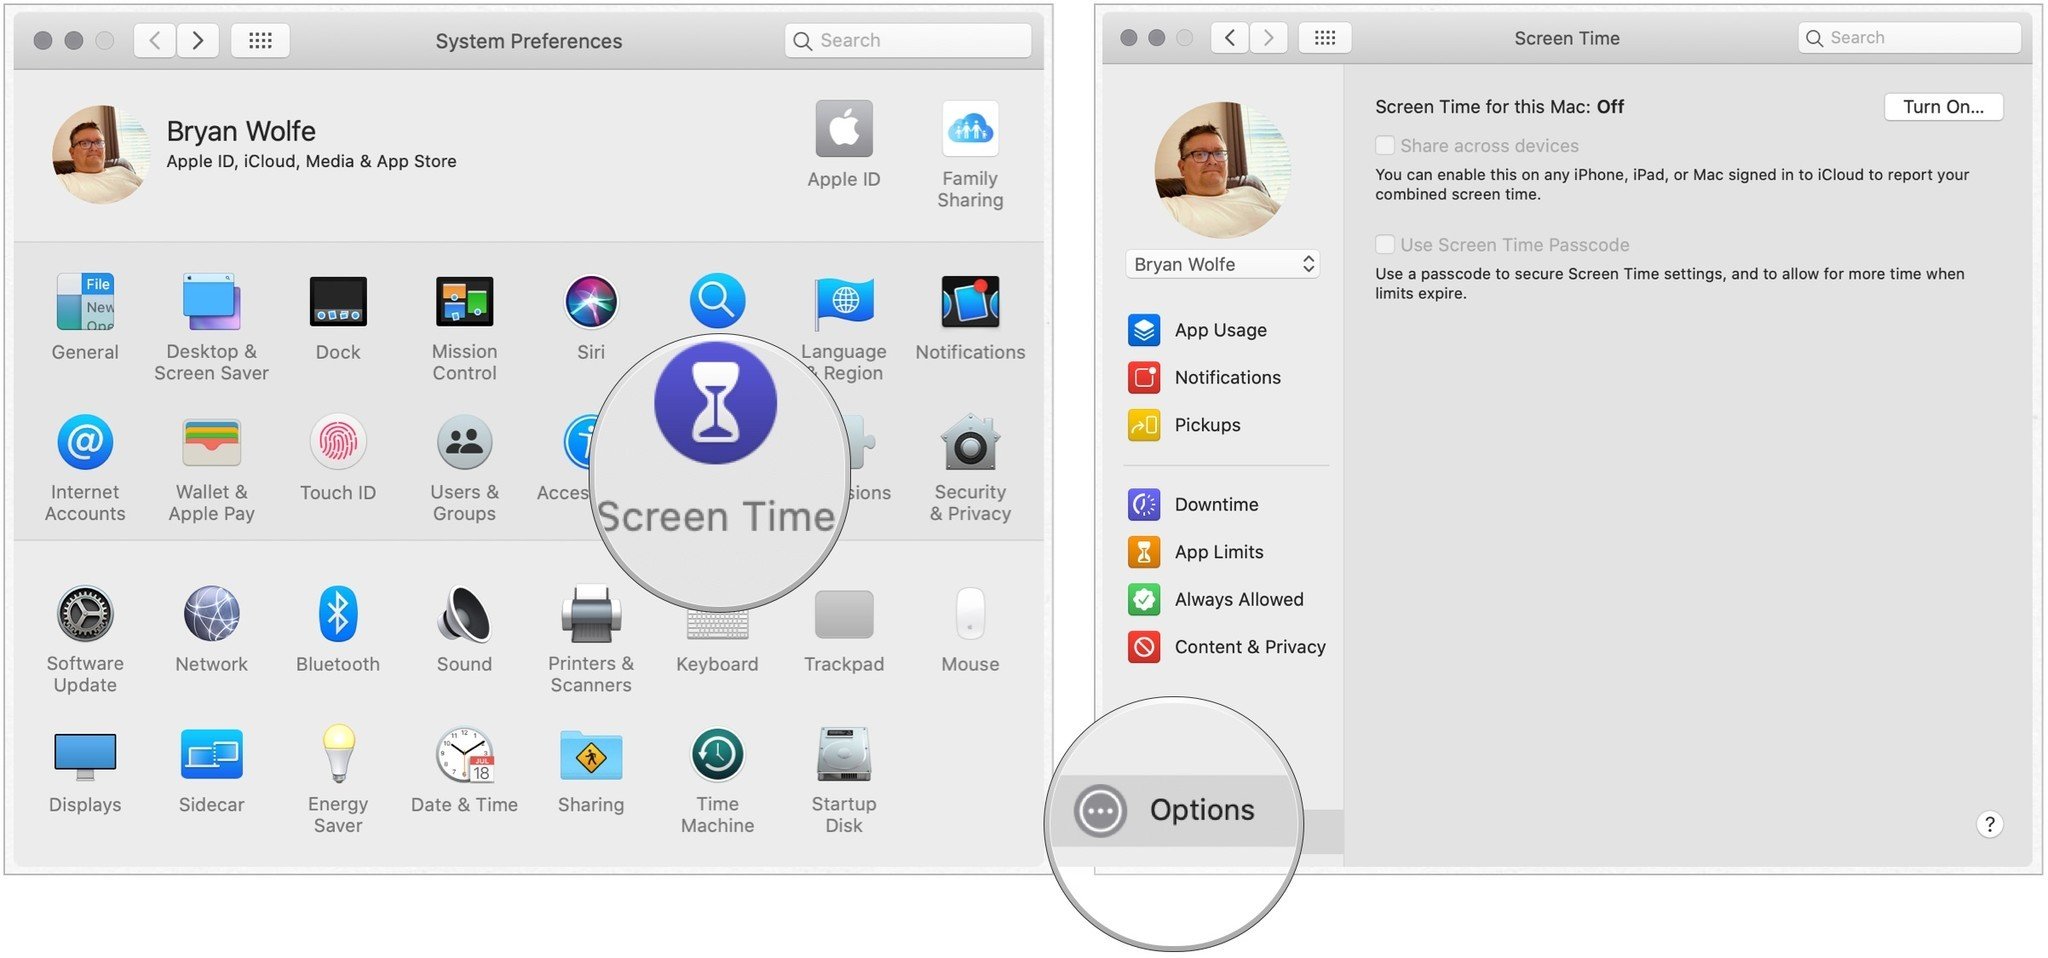The width and height of the screenshot is (2048, 958).
Task: Open Family Sharing pane
Action: click(970, 154)
